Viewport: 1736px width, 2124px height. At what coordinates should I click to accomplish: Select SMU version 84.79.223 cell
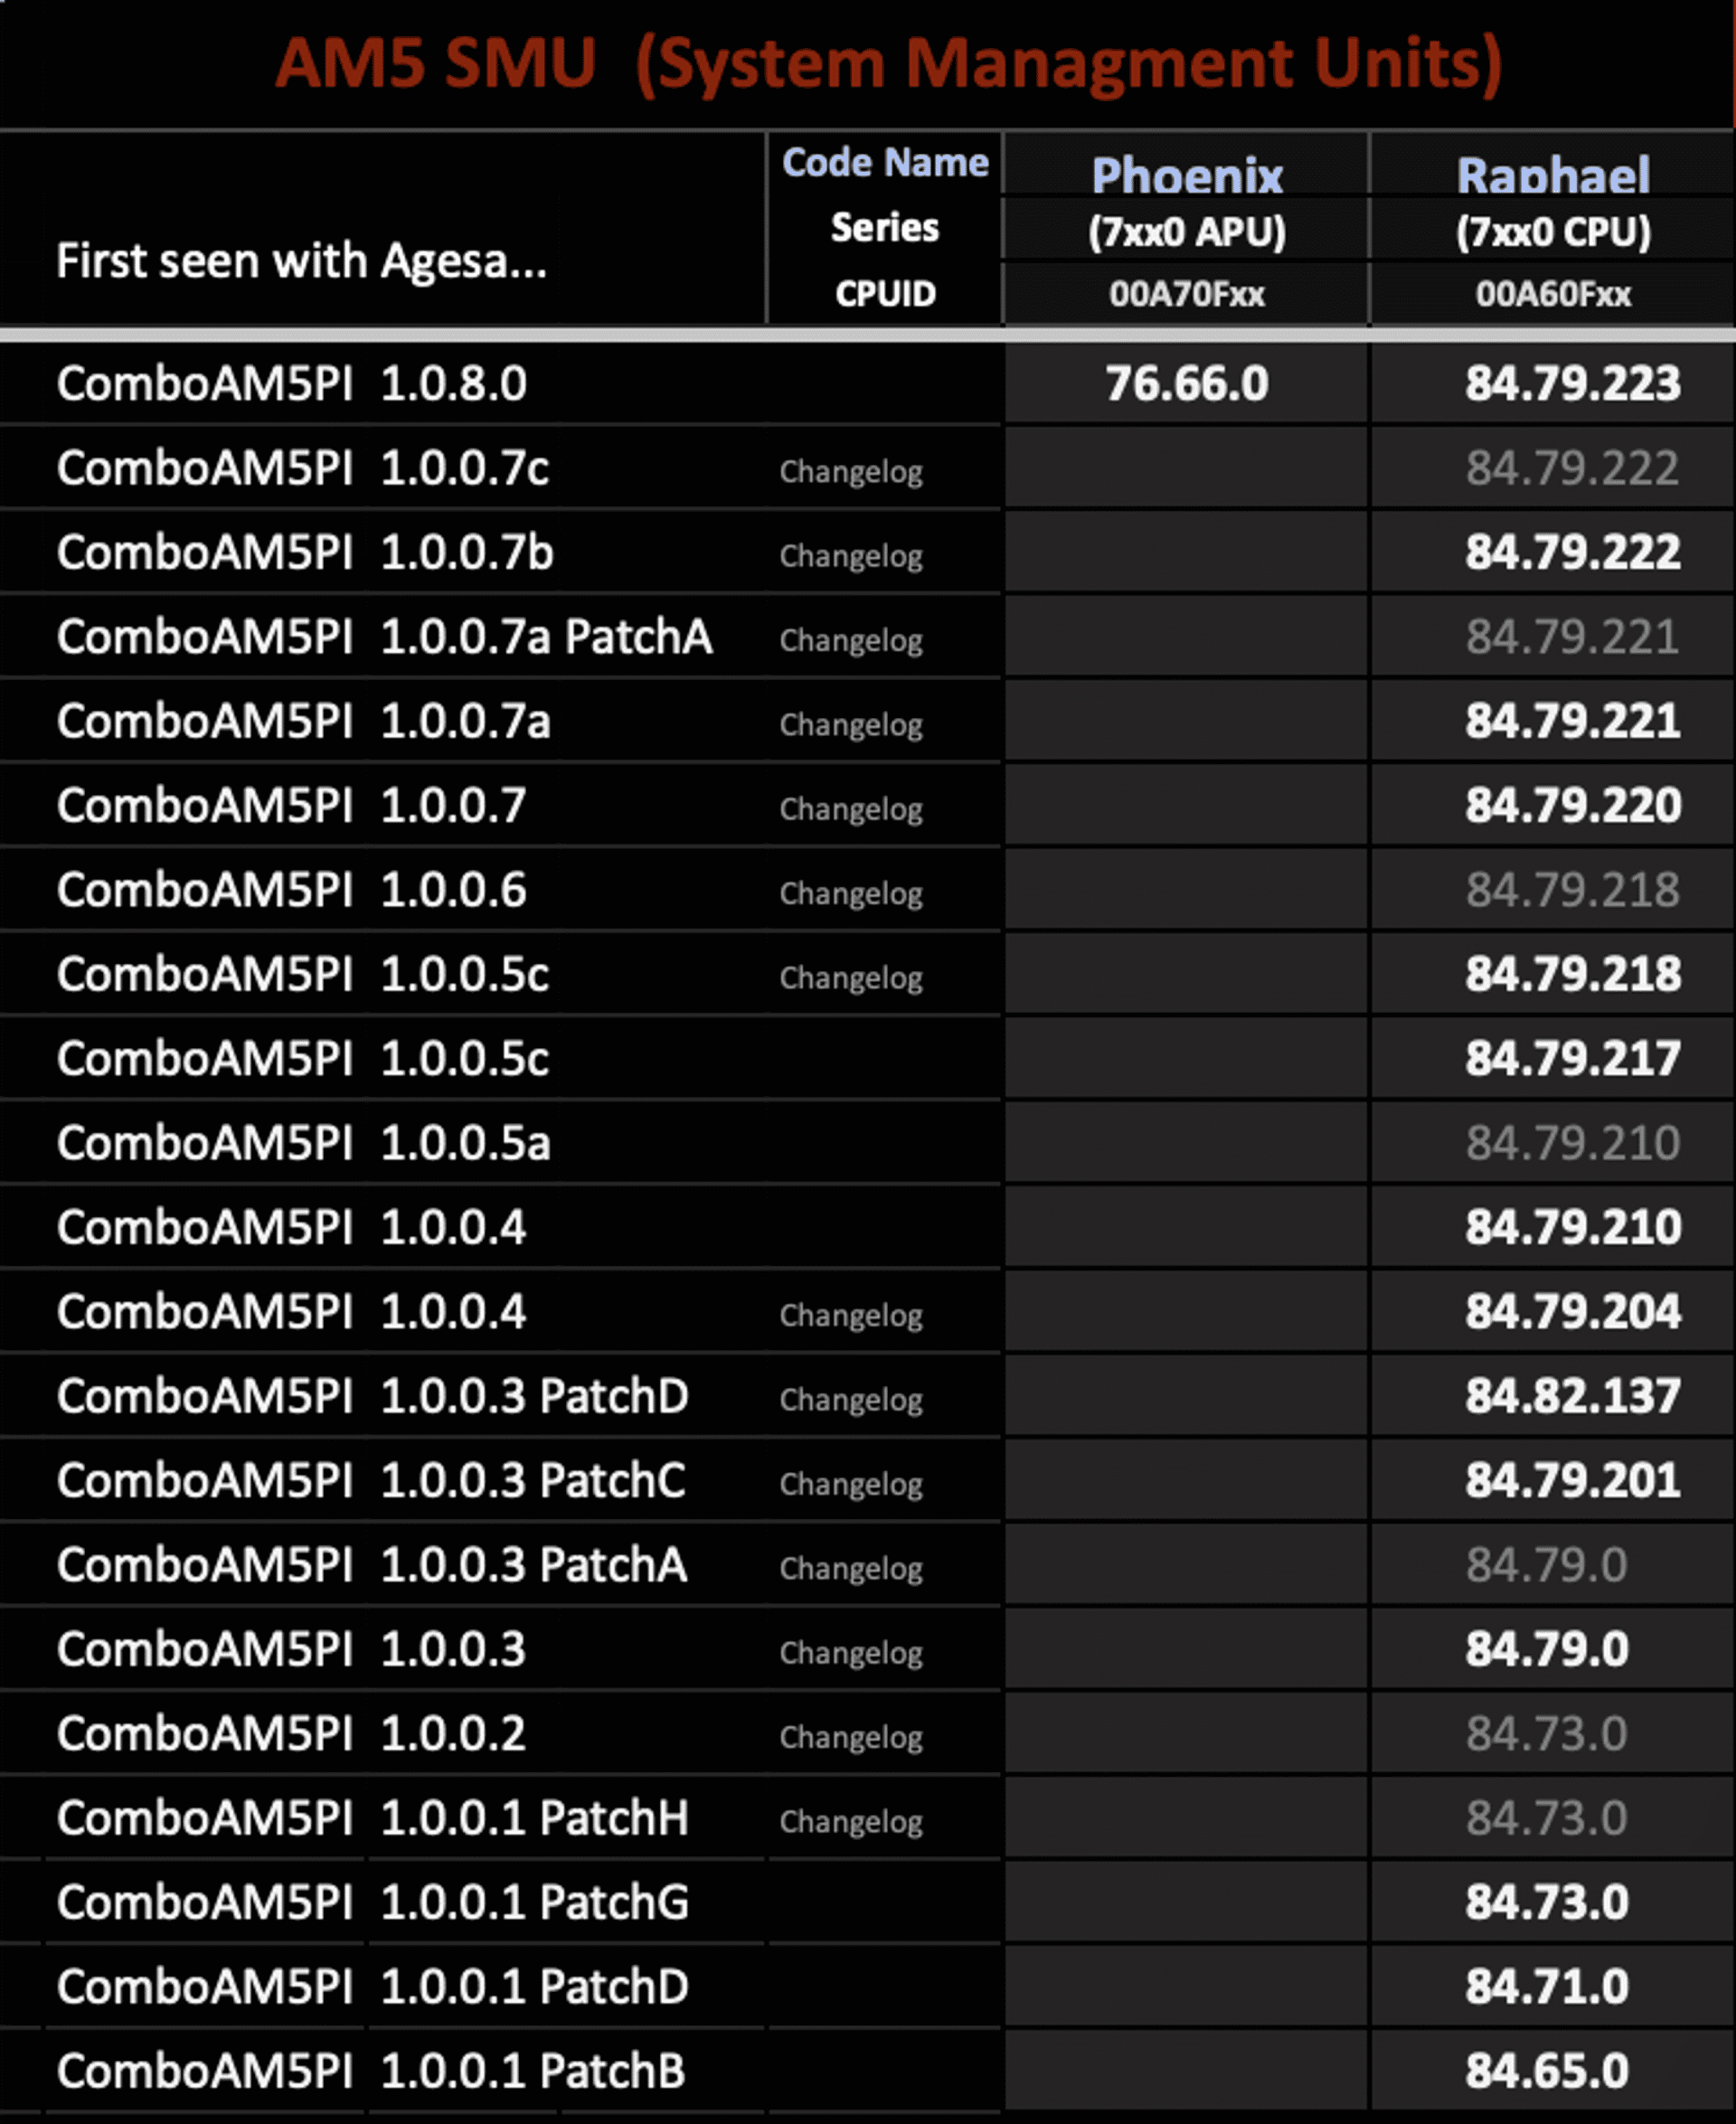click(x=1572, y=384)
